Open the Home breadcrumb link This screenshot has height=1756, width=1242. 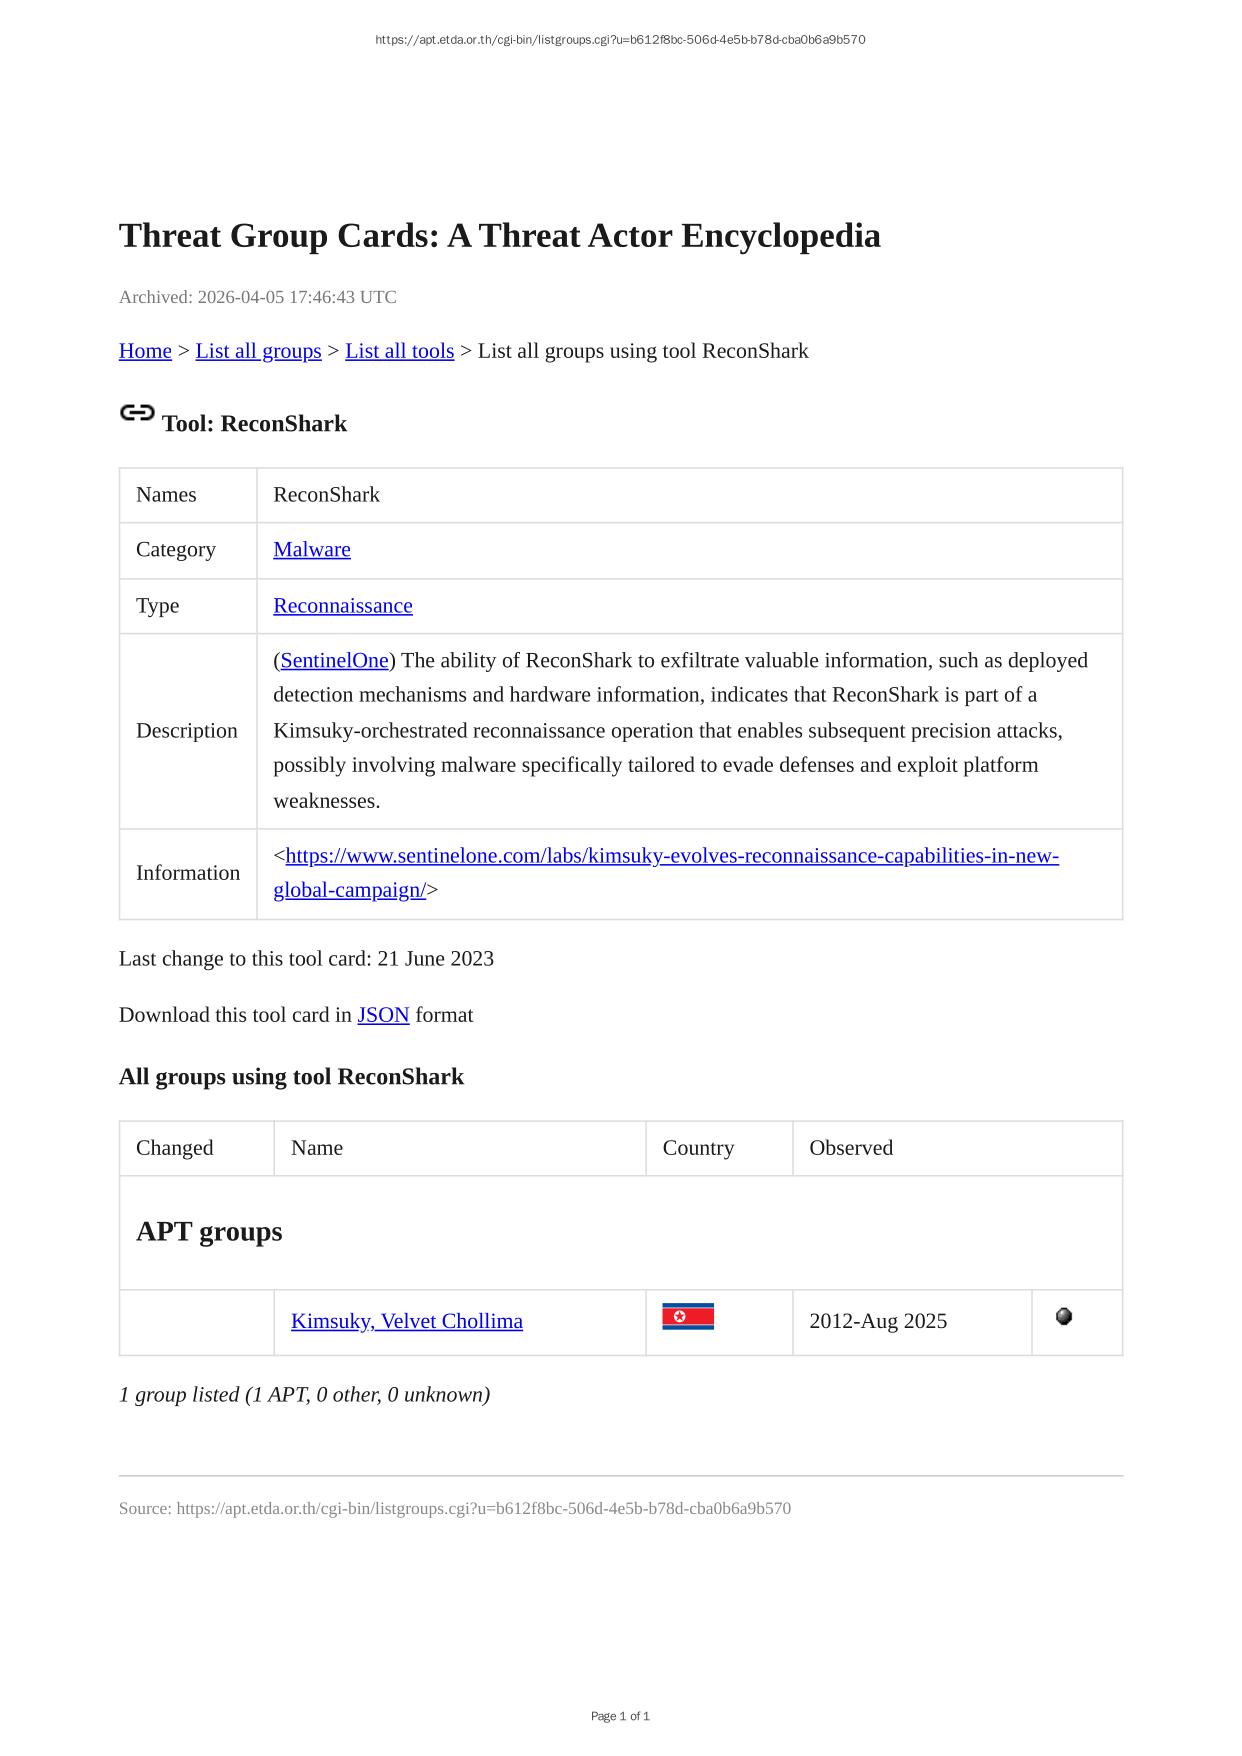tap(145, 351)
